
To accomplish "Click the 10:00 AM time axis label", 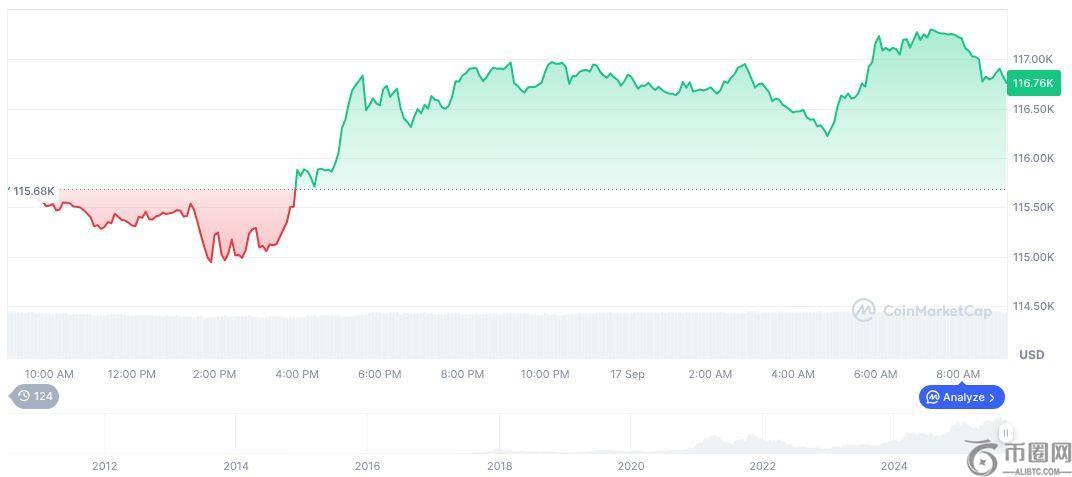I will [49, 374].
